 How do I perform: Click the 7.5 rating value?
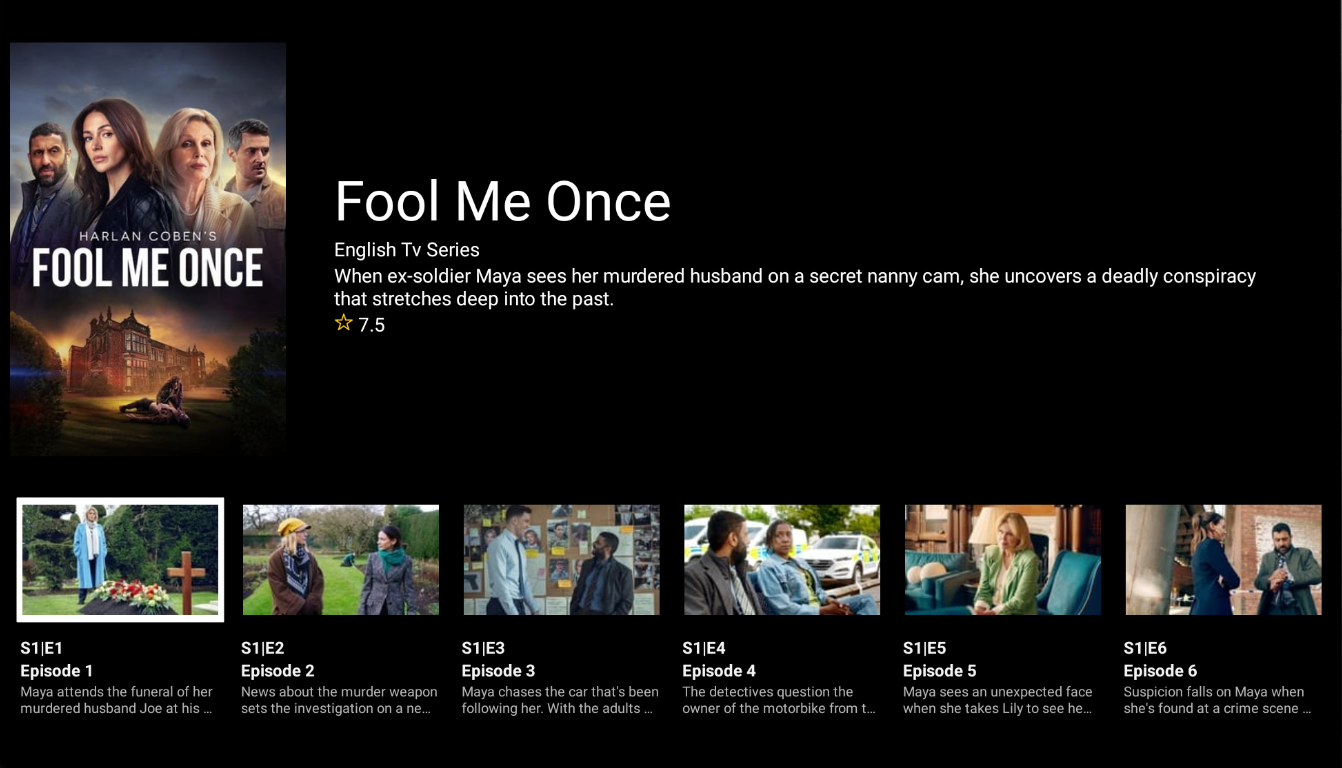point(372,324)
